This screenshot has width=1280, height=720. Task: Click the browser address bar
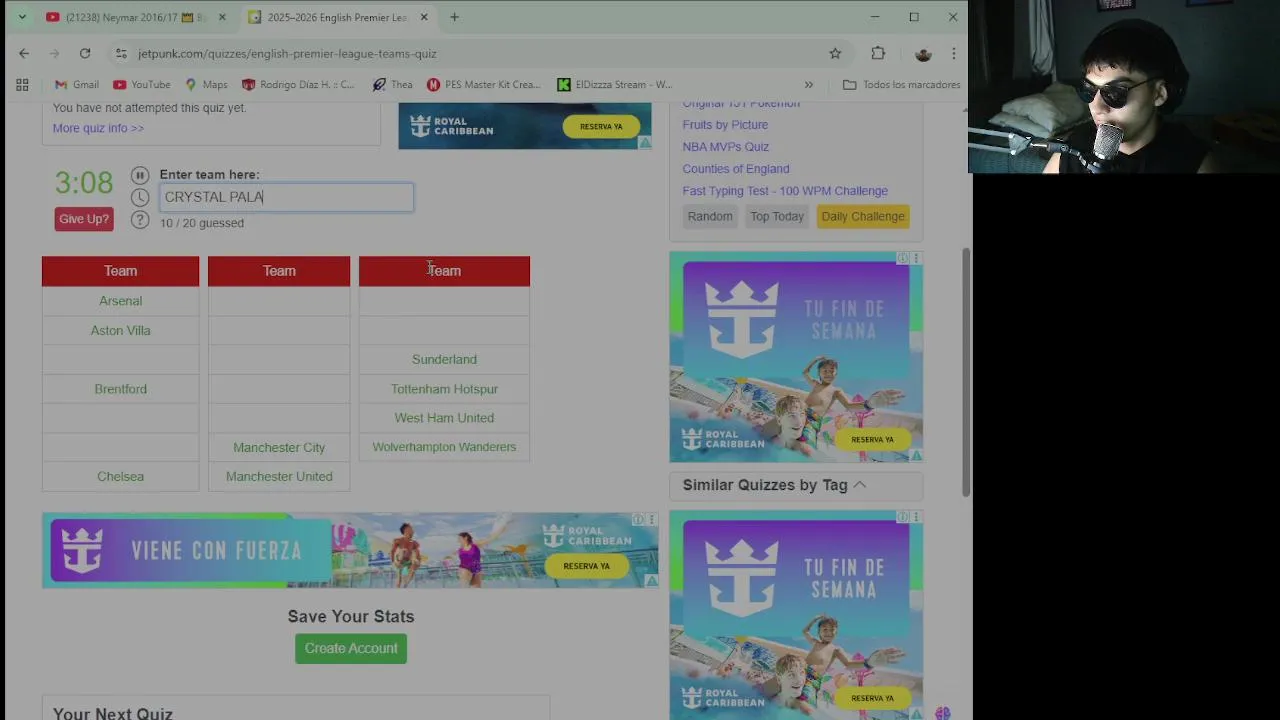click(x=470, y=54)
